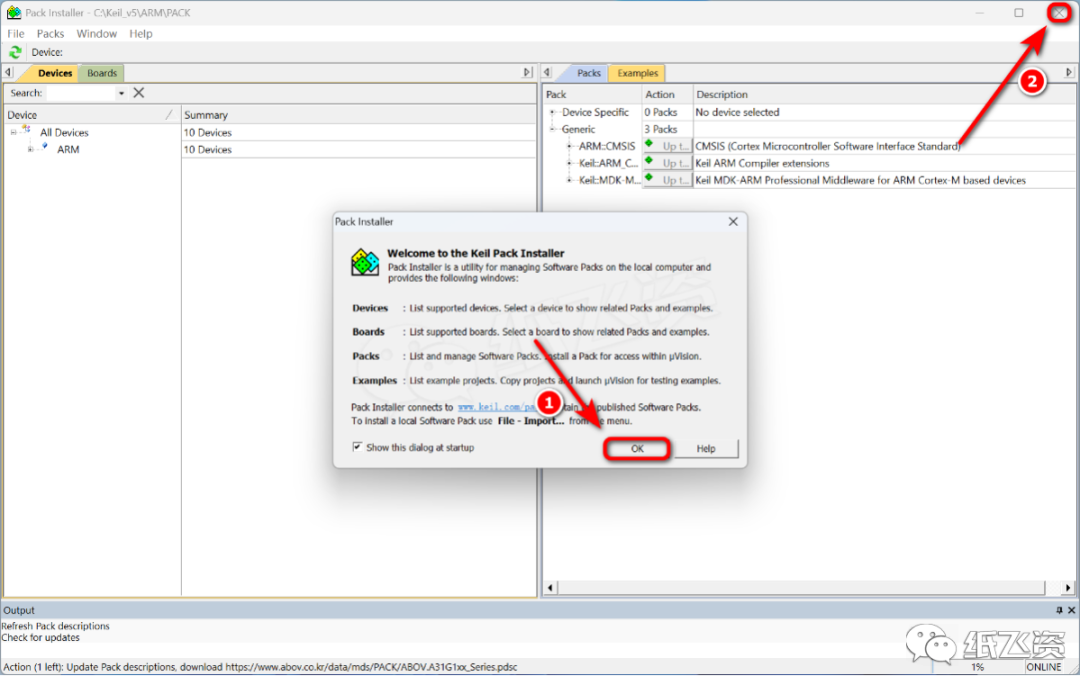Select the Keil::MDK-M pack row
Image resolution: width=1080 pixels, height=676 pixels.
click(809, 181)
